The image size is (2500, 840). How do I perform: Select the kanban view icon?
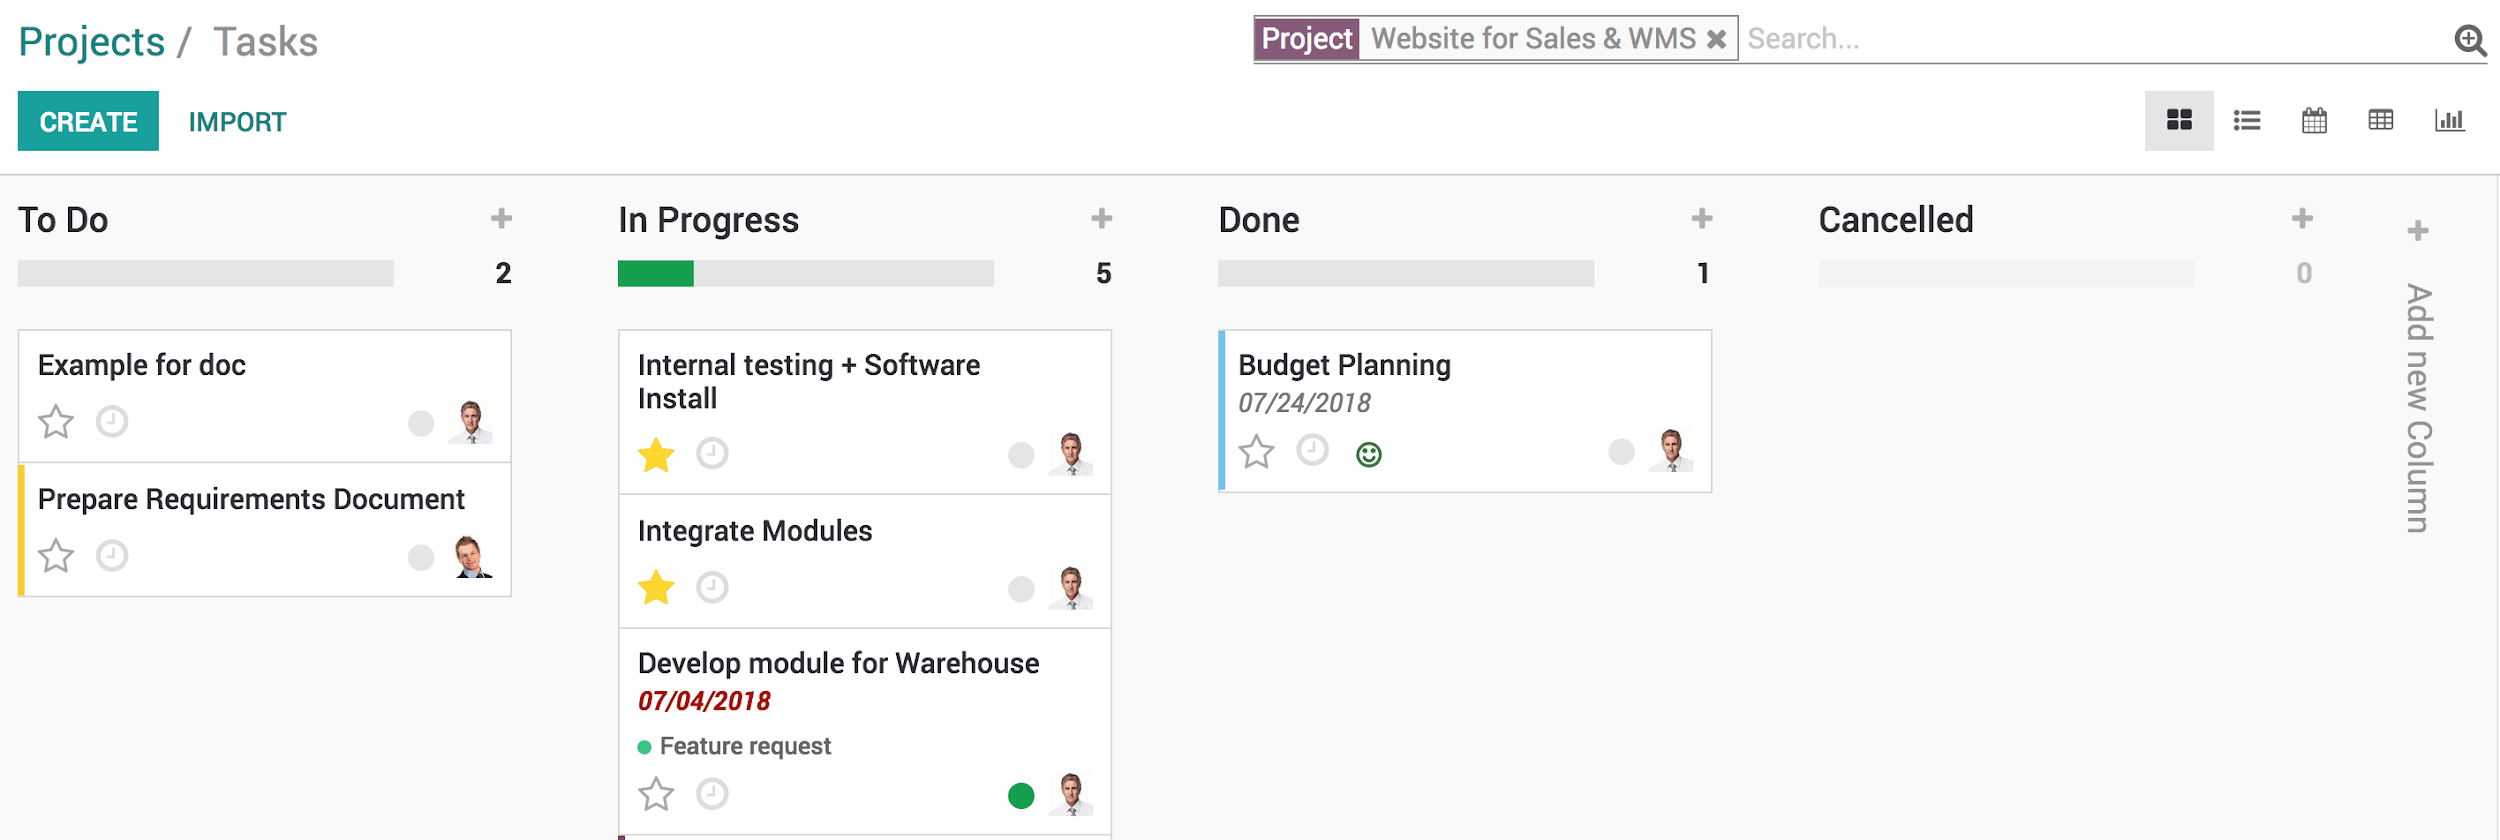[2179, 121]
